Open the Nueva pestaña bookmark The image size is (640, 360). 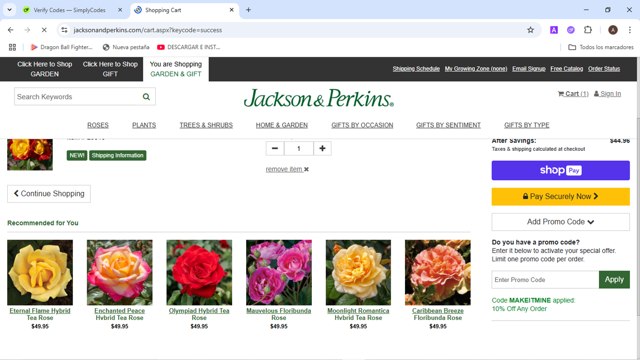126,47
